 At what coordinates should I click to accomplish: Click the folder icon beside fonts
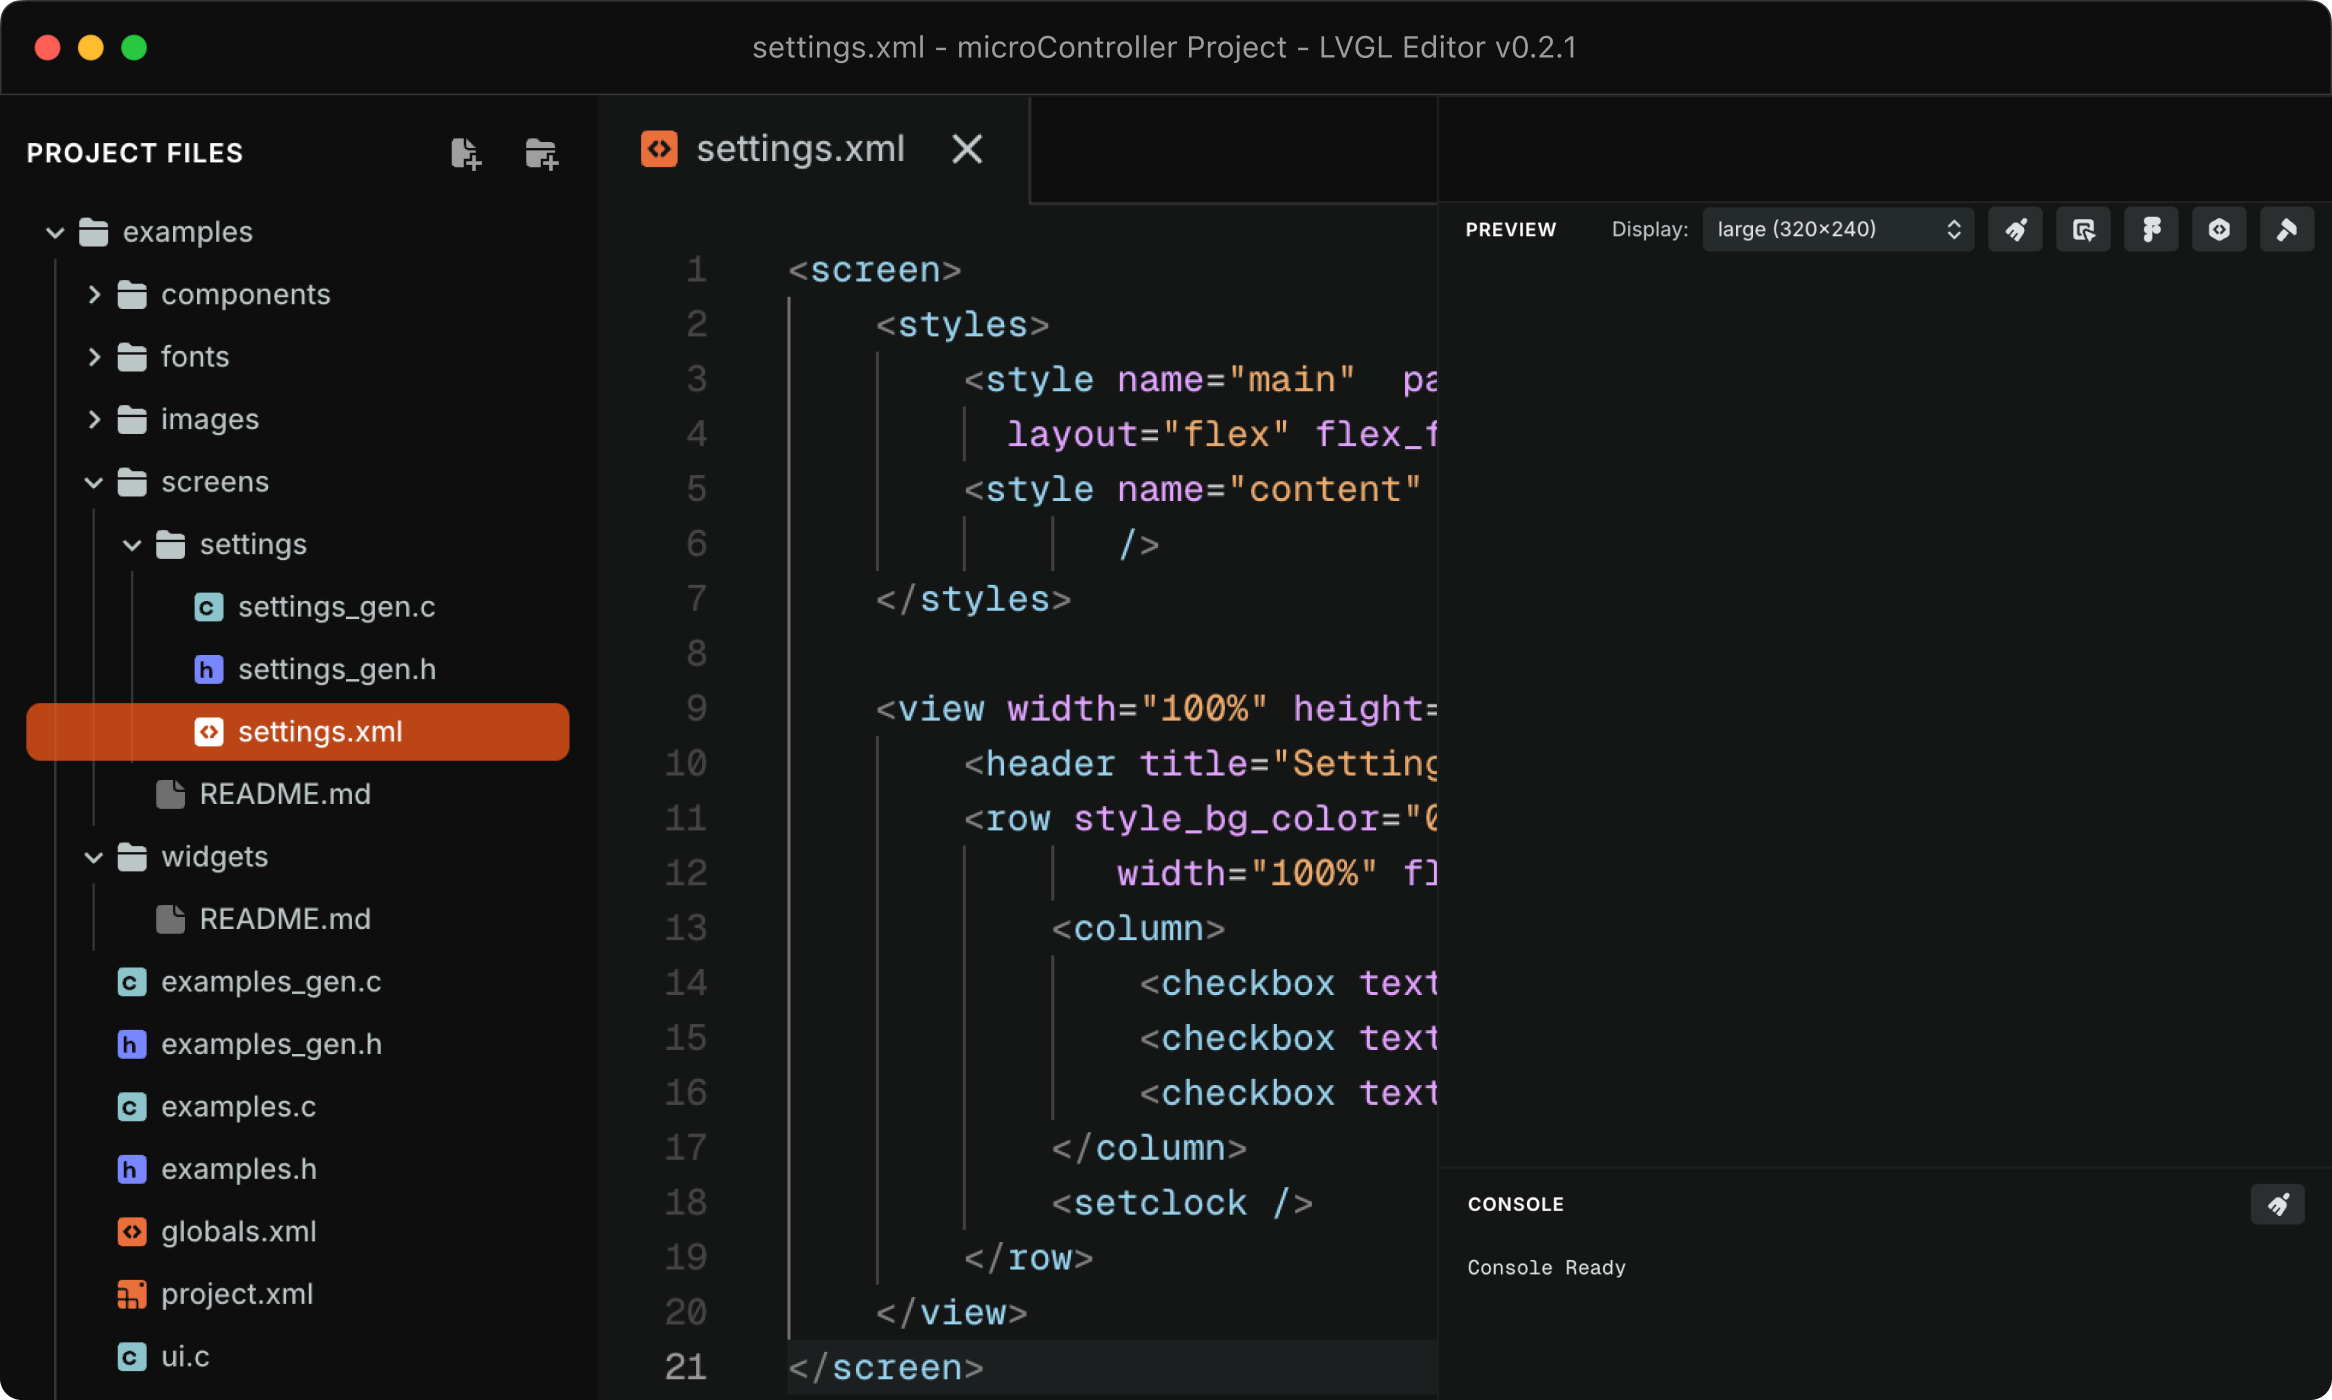point(131,357)
